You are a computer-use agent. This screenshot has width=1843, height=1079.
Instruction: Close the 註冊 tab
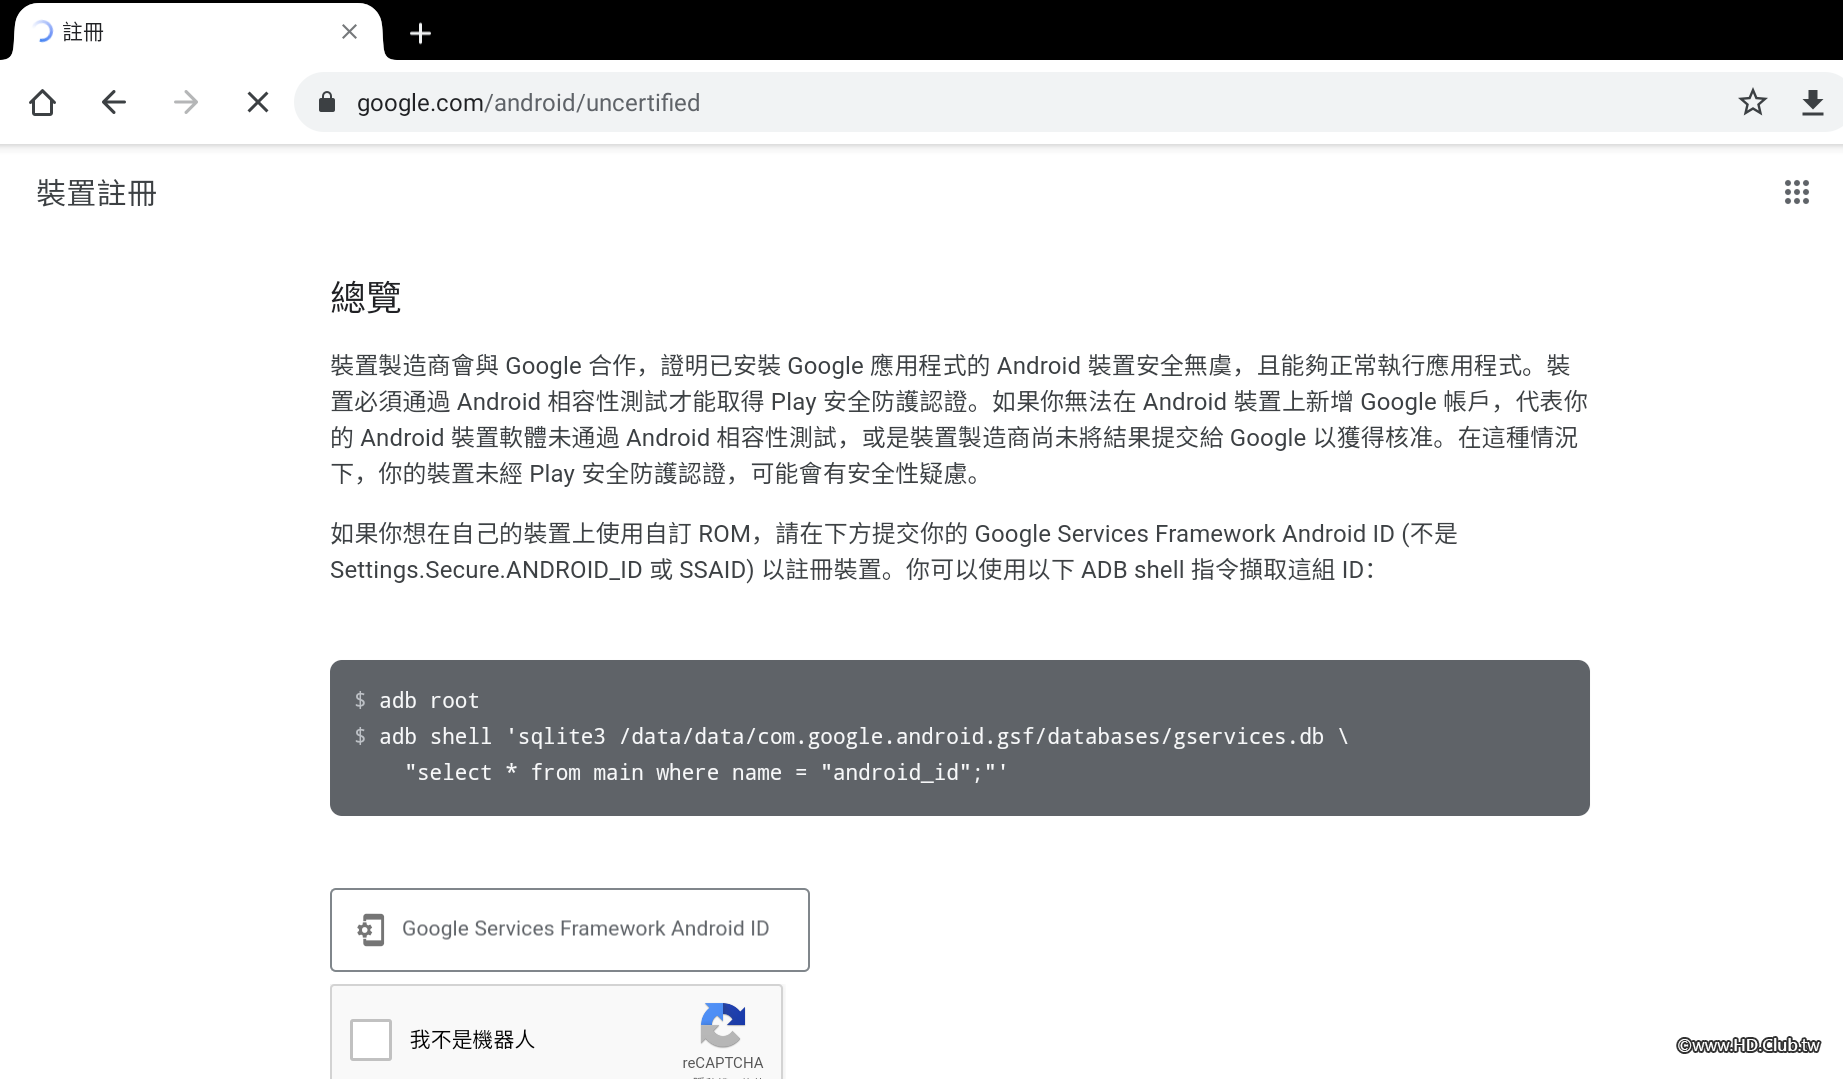[349, 32]
